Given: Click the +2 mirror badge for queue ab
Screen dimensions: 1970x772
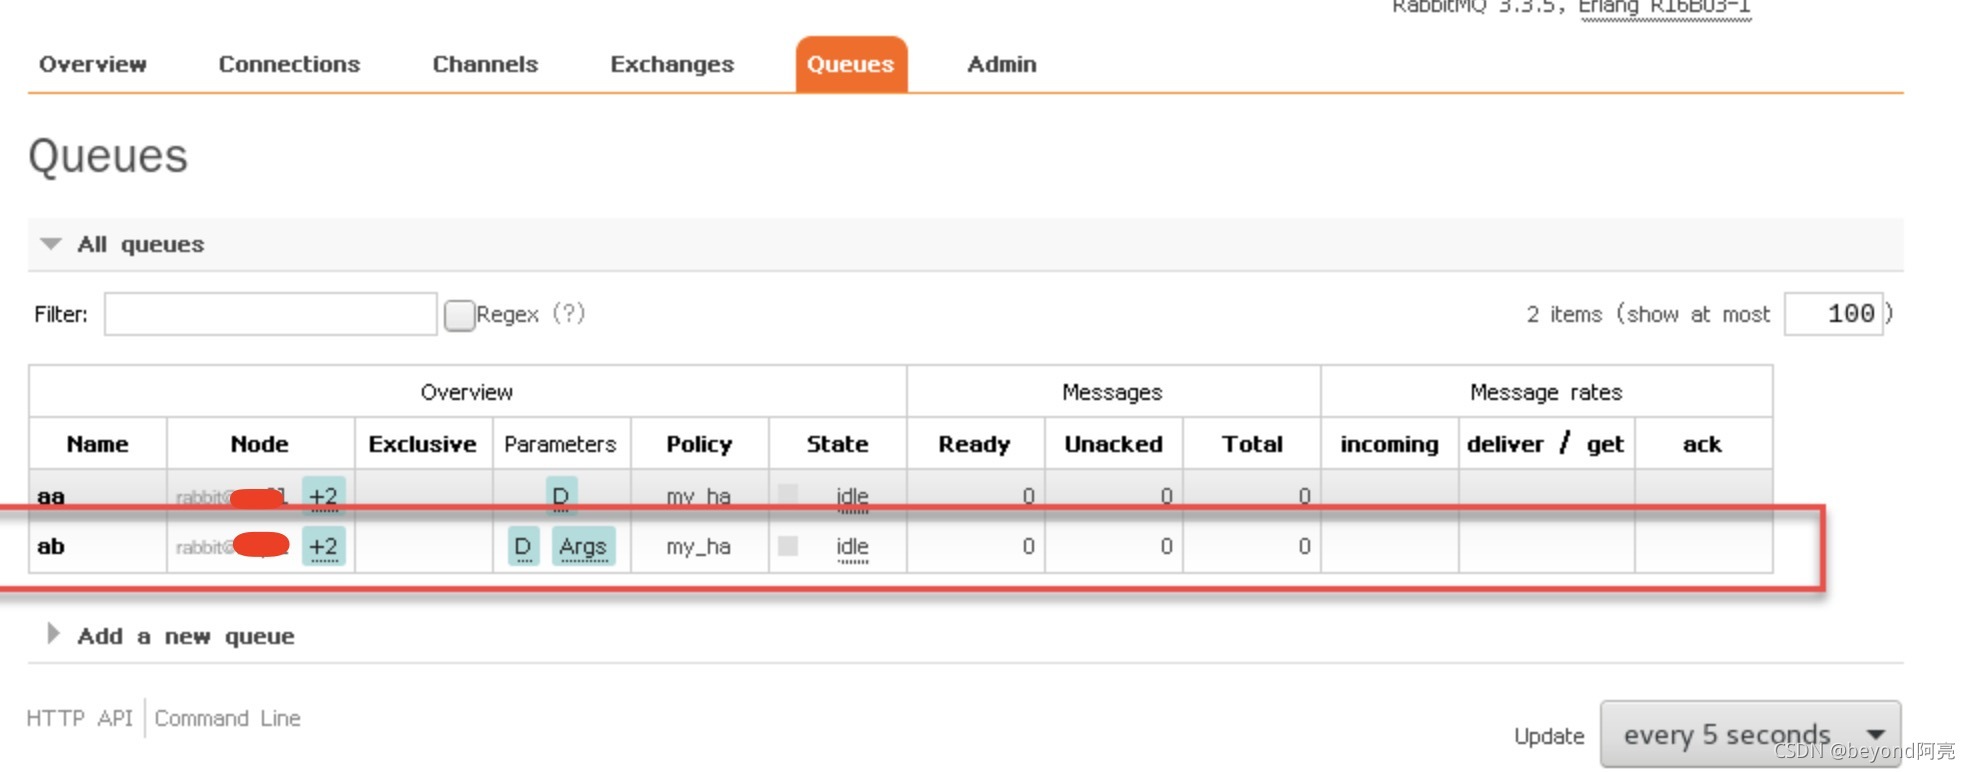Looking at the screenshot, I should [324, 546].
